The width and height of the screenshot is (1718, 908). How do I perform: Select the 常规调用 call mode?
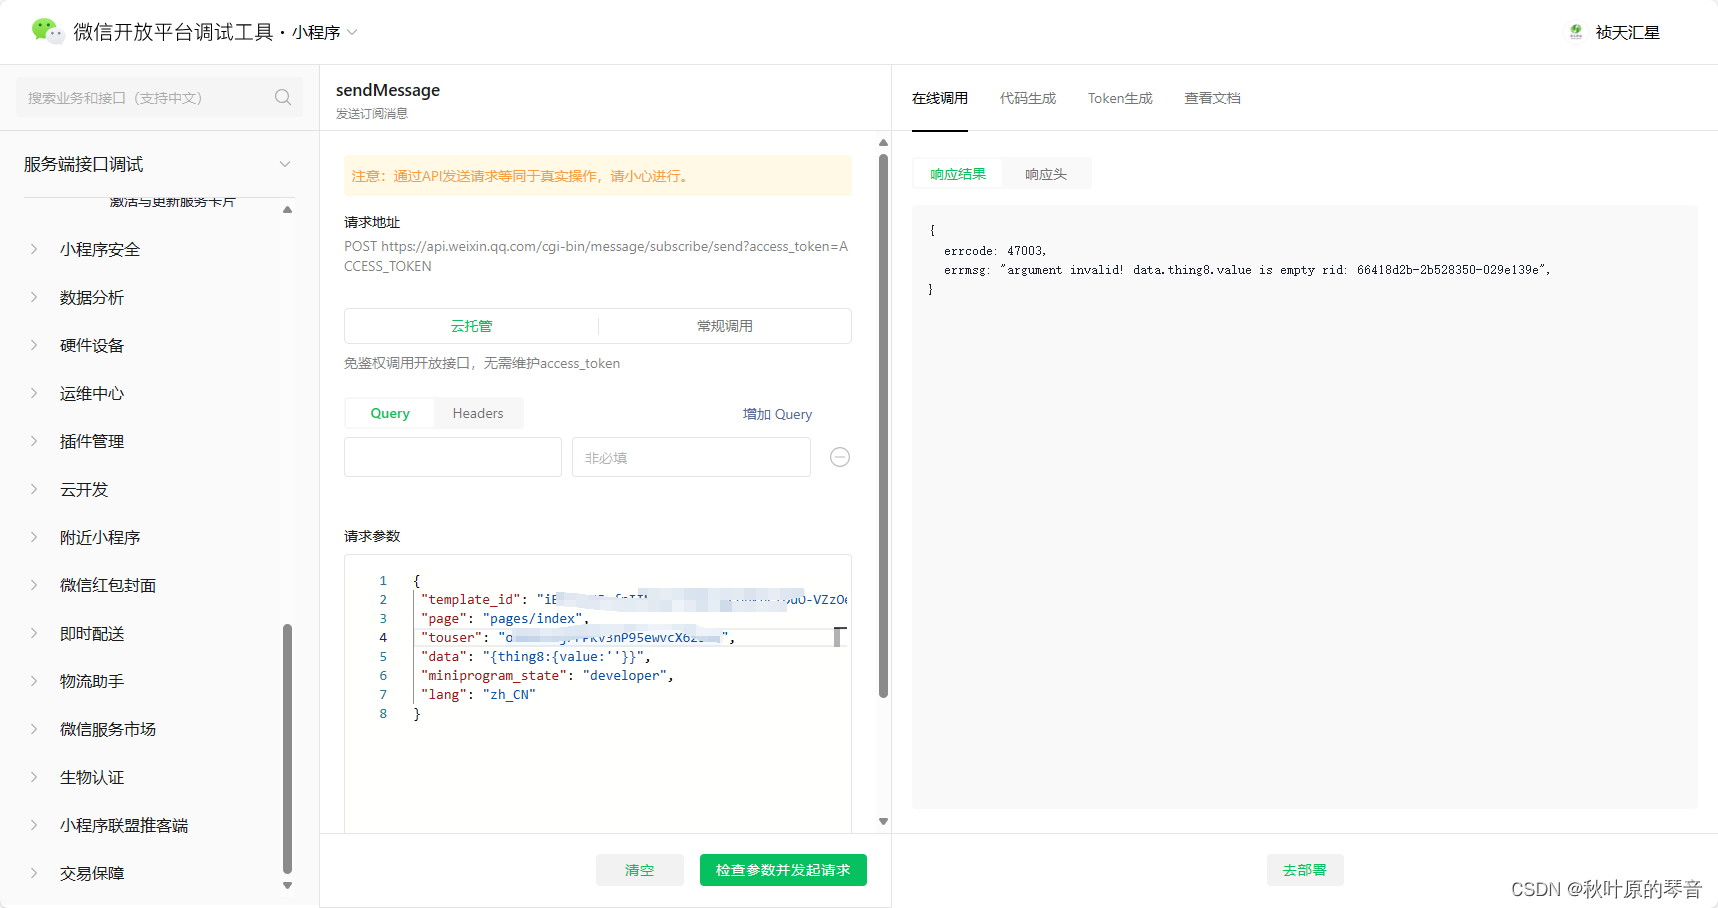pos(725,326)
